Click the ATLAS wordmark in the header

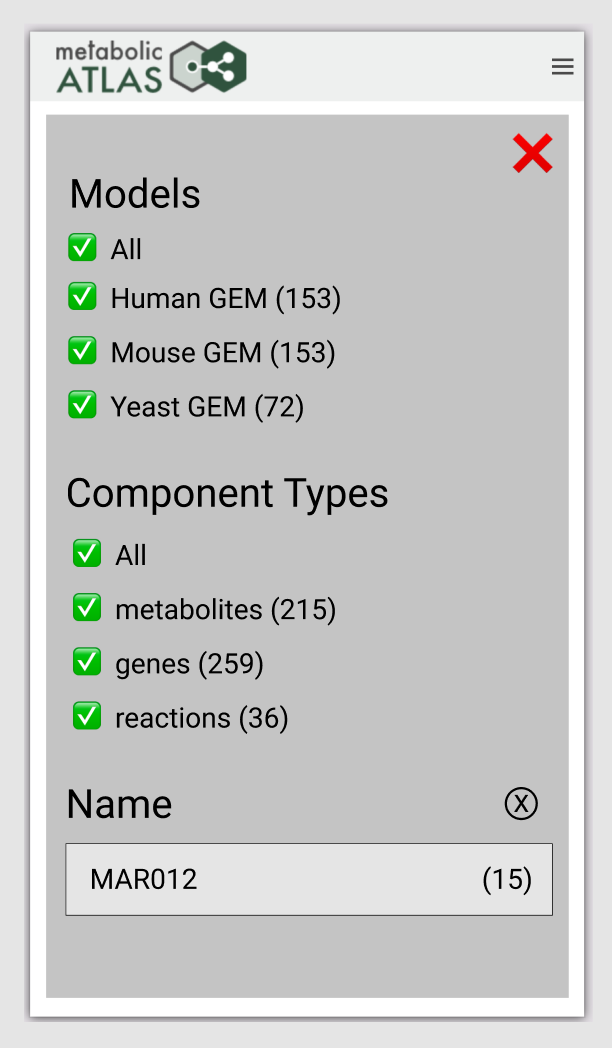[110, 77]
